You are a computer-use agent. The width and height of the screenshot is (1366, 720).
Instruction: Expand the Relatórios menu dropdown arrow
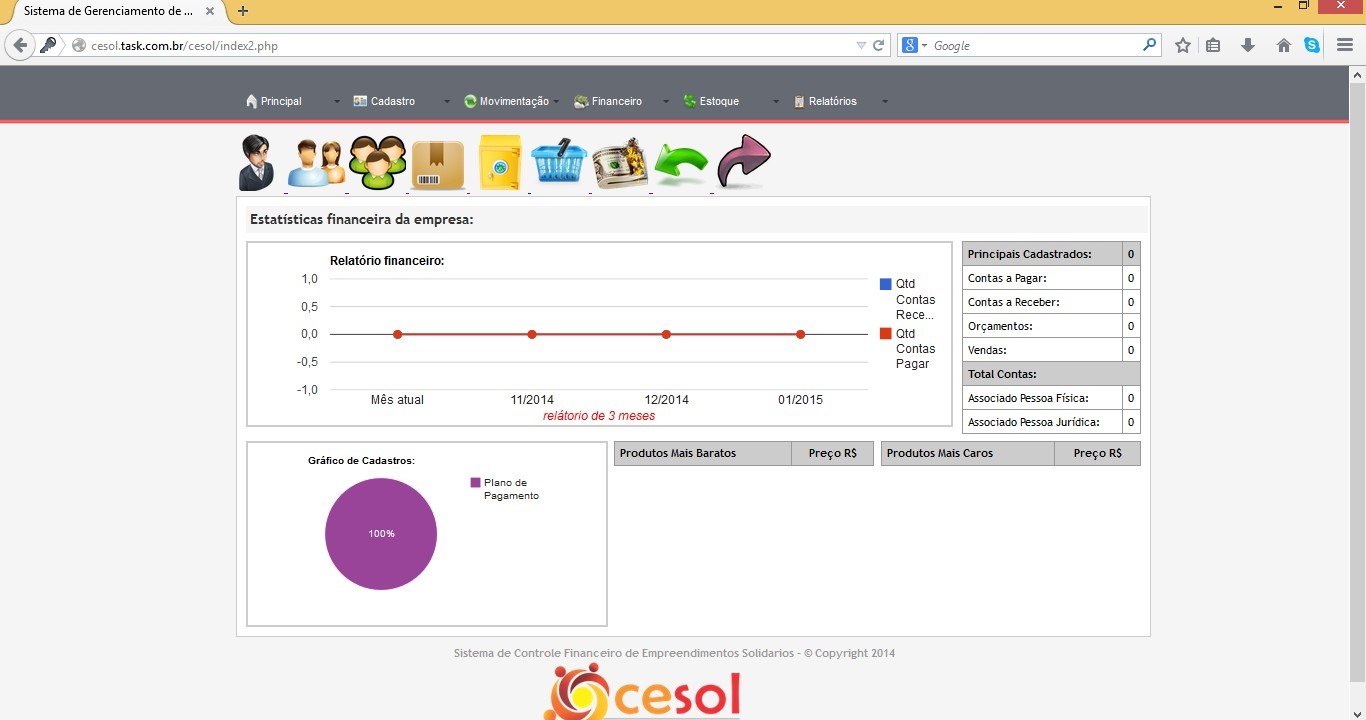884,102
